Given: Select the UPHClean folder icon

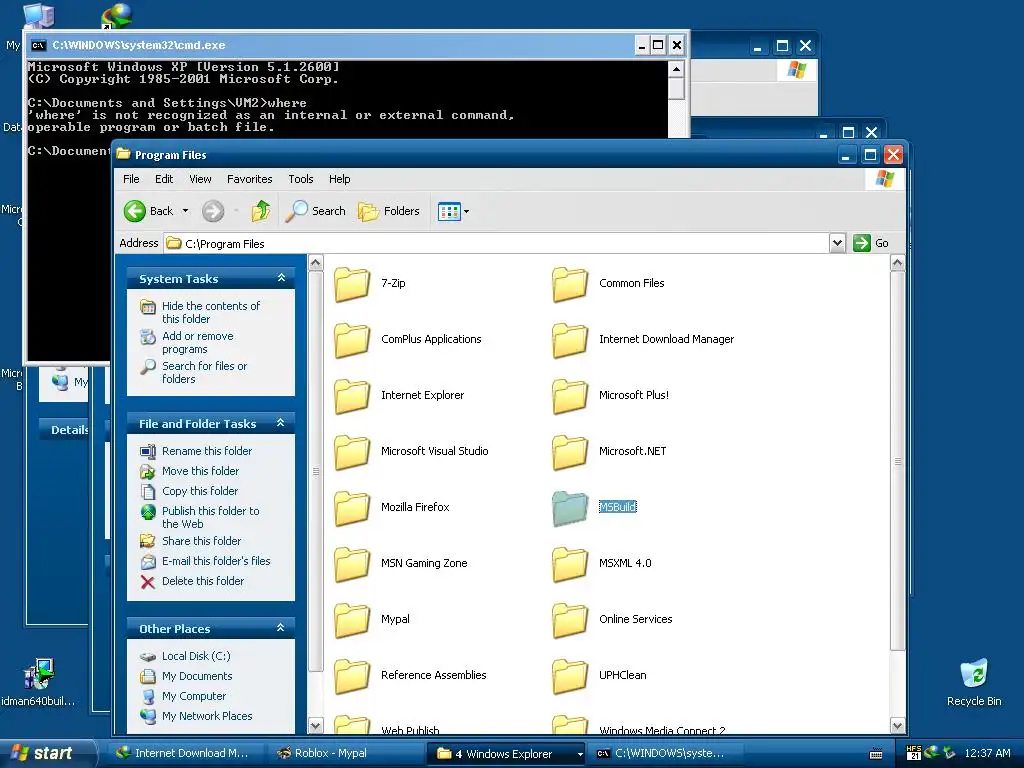Looking at the screenshot, I should (x=570, y=677).
